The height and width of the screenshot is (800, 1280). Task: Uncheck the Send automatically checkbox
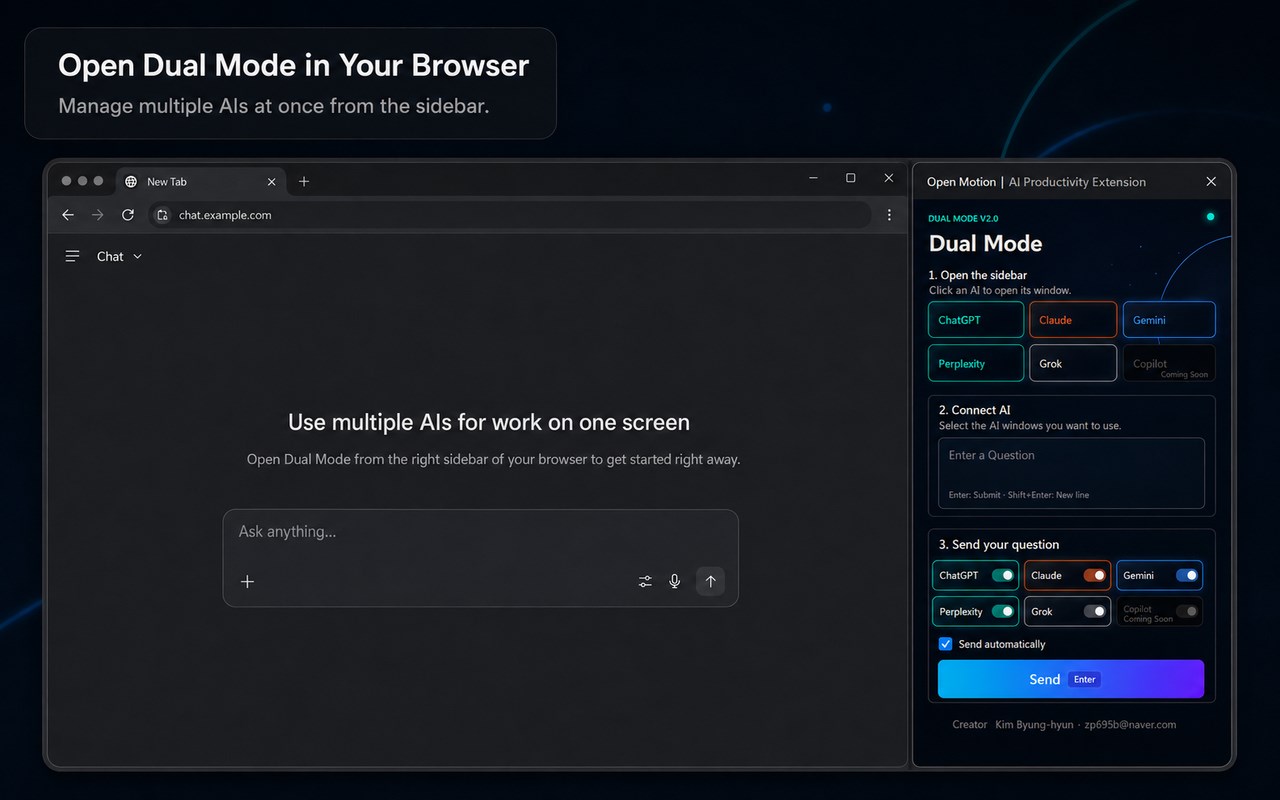click(x=946, y=644)
